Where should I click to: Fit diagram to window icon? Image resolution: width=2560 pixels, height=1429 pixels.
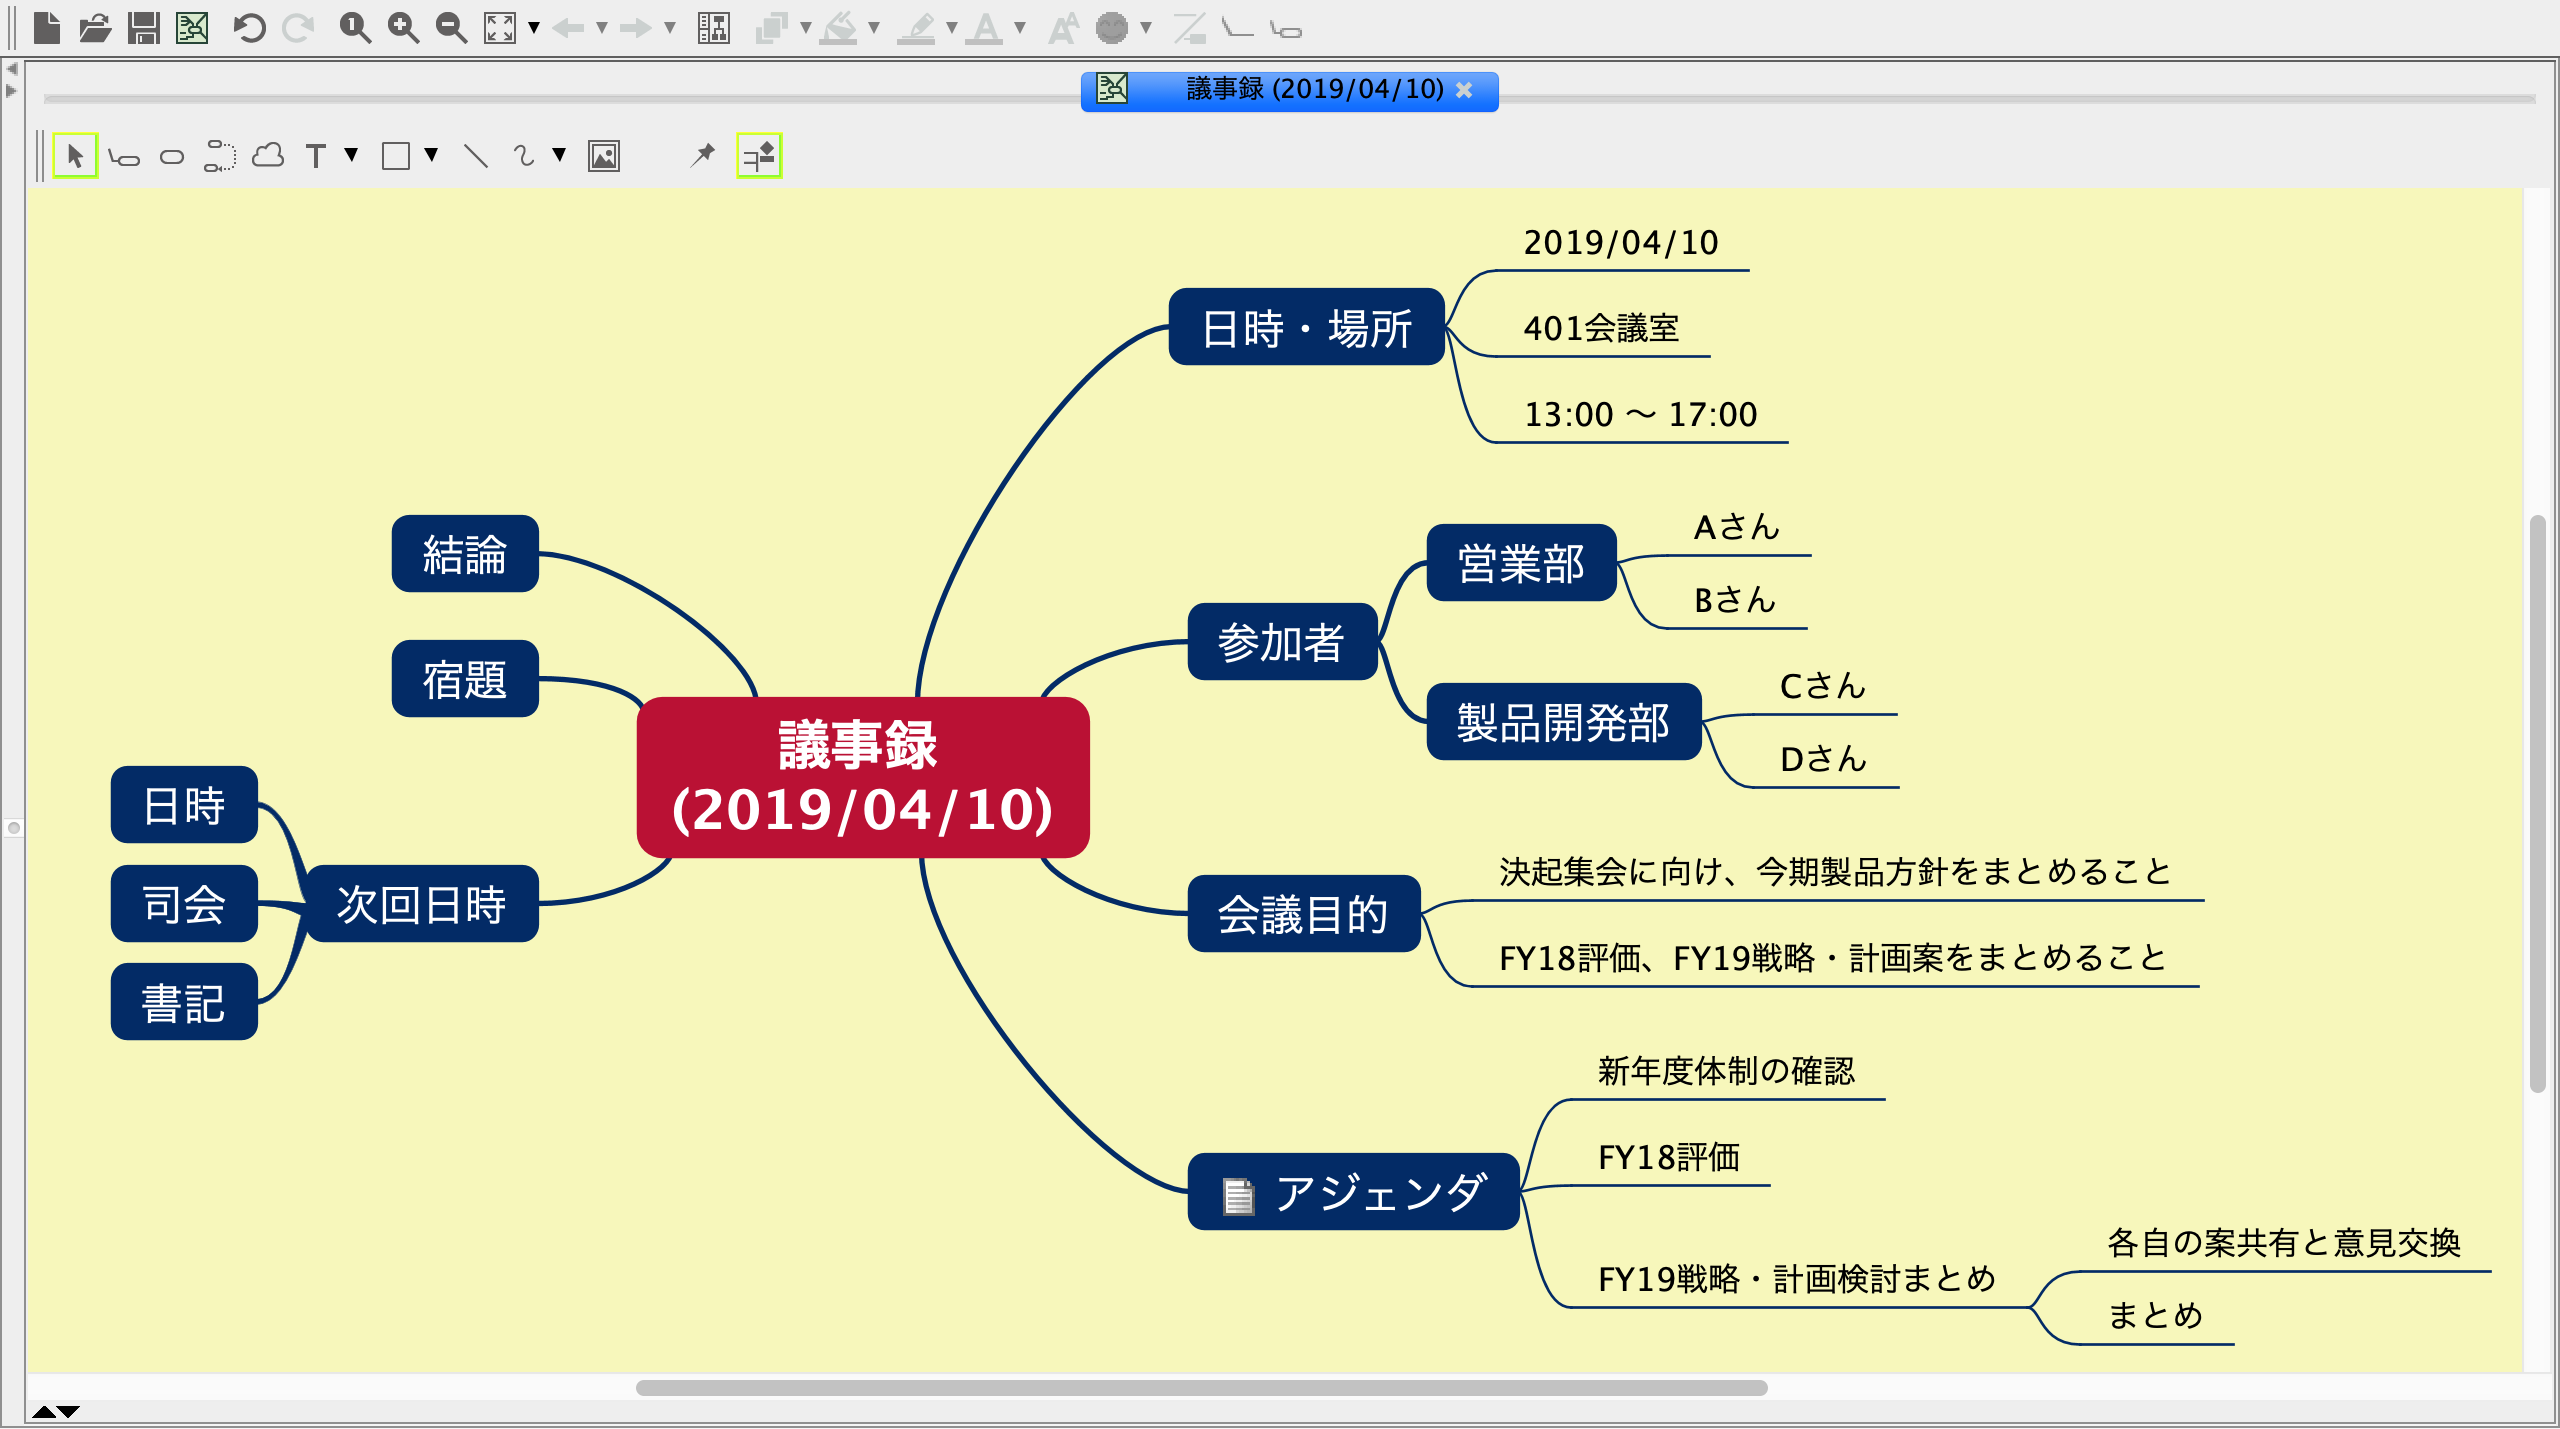499,28
